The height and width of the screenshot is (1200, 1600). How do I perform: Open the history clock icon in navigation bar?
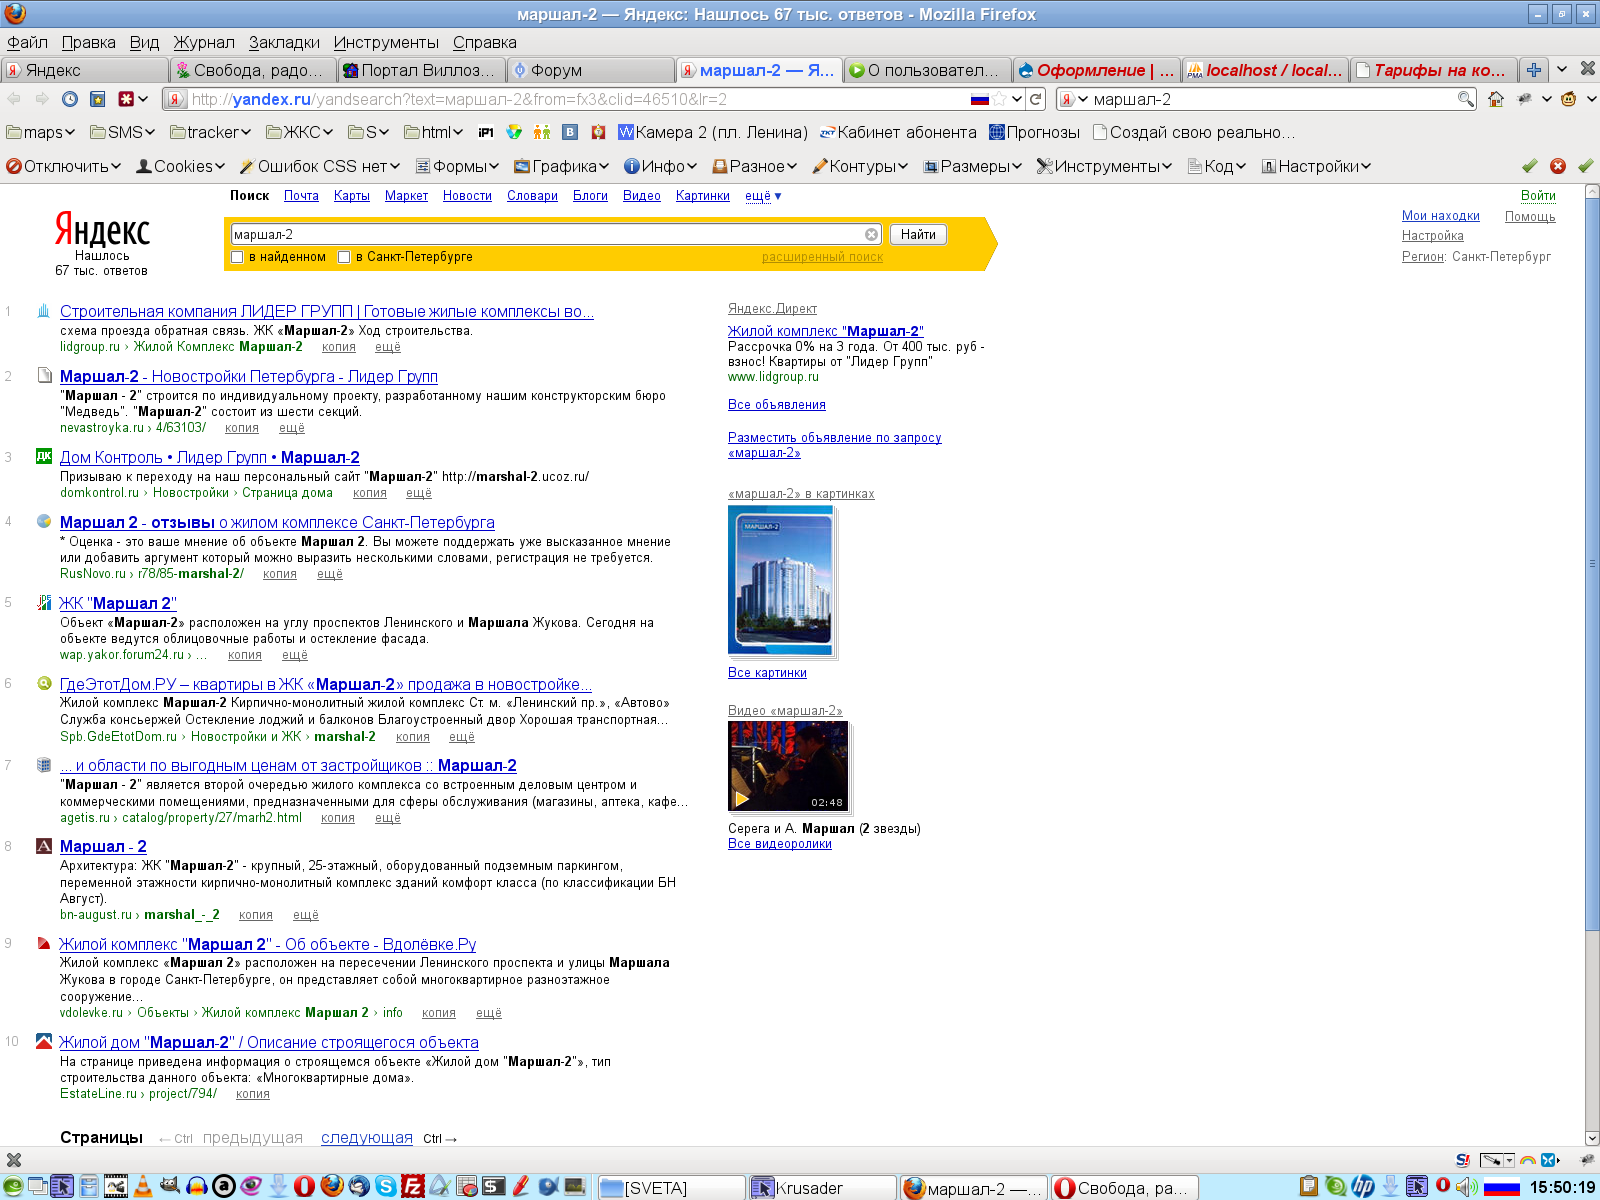[70, 99]
